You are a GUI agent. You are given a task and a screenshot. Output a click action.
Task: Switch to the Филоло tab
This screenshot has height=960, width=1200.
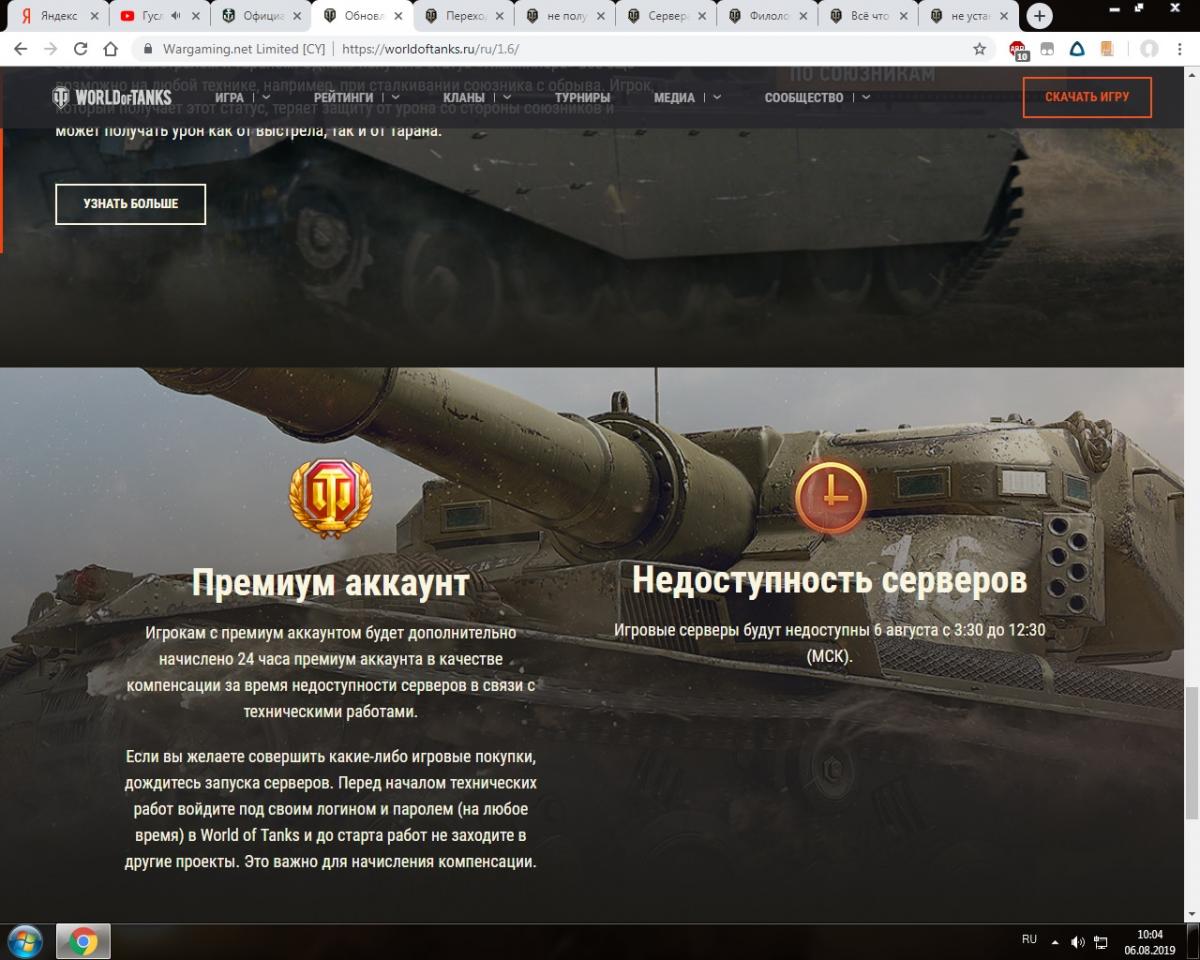(x=768, y=16)
